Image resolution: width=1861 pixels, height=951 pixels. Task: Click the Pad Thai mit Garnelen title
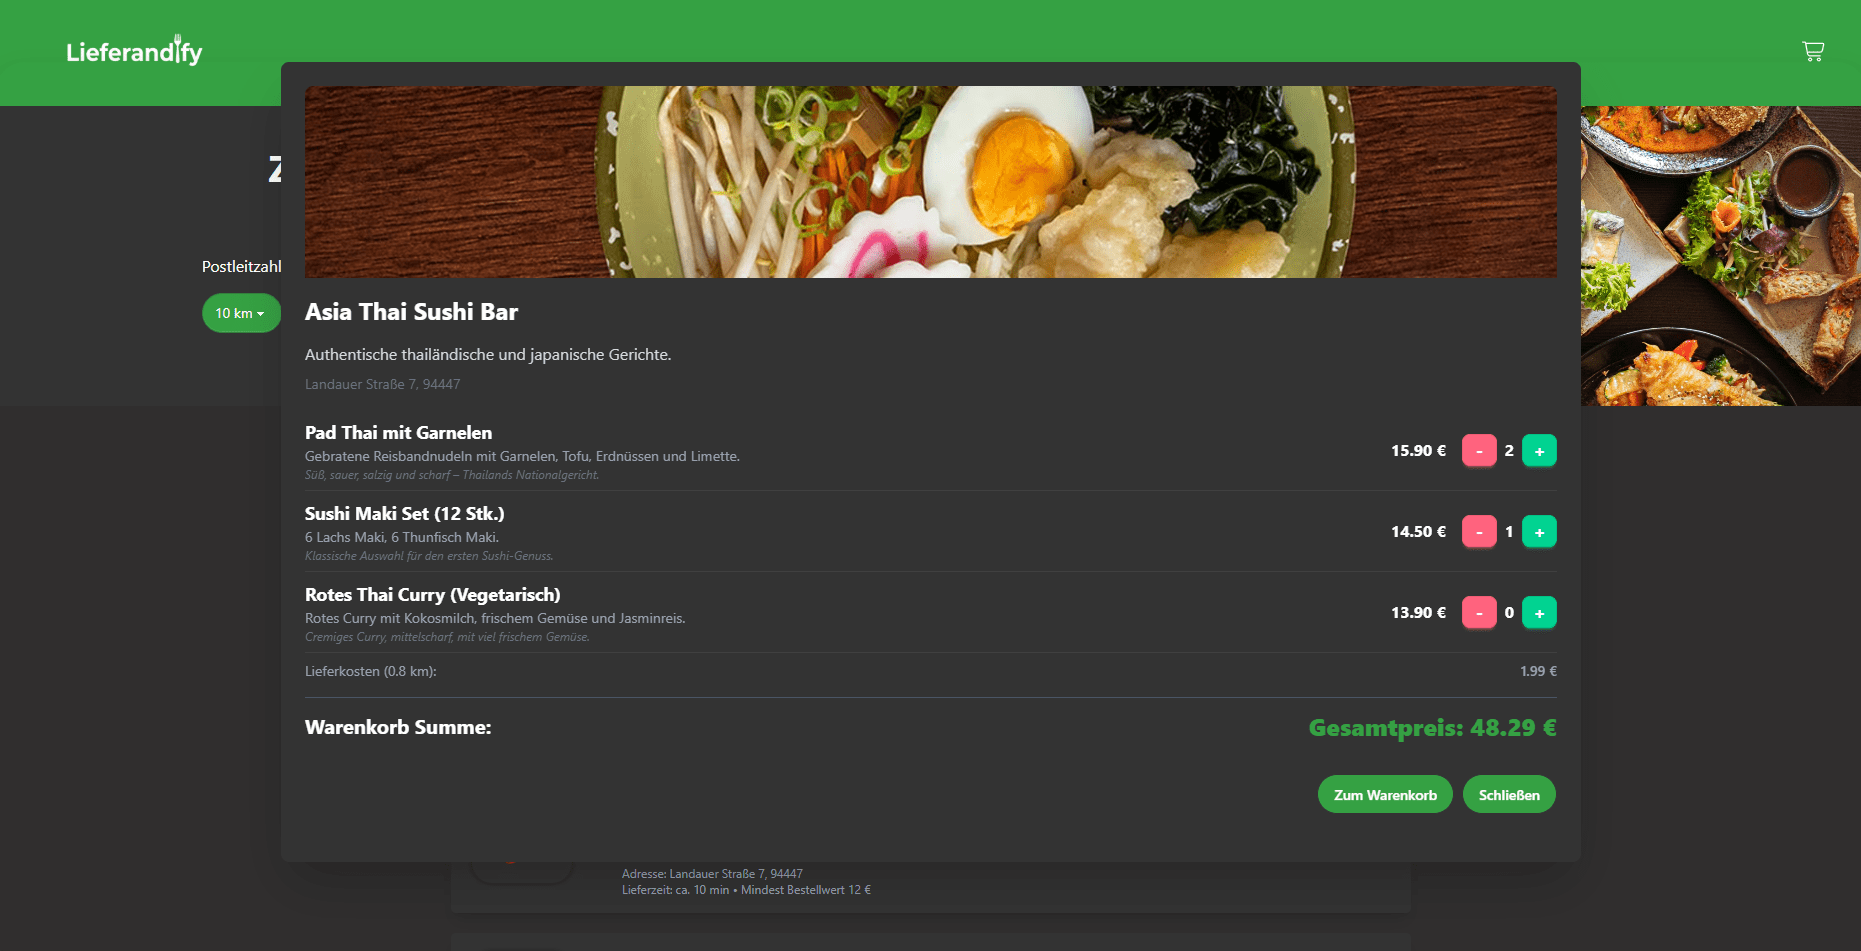[398, 433]
